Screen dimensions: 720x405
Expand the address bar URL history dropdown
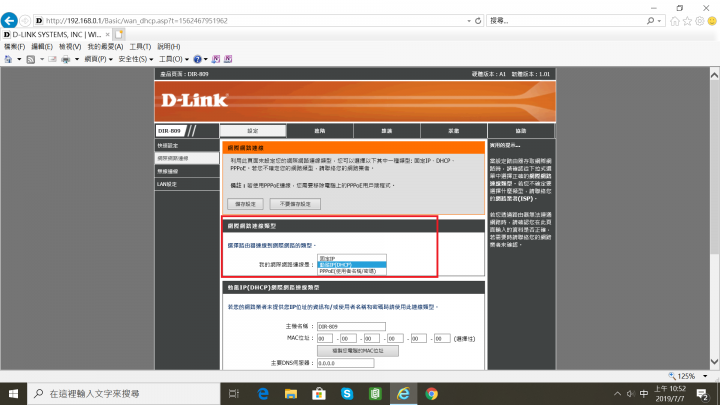coord(469,21)
